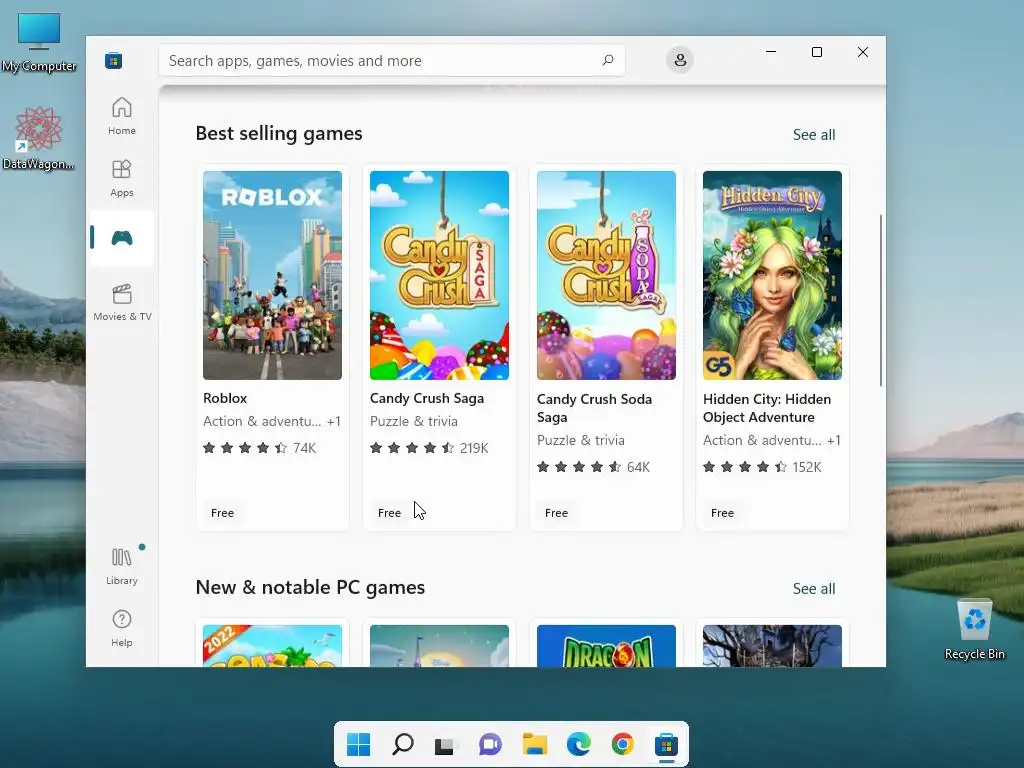Select the Gaming controller icon in the sidebar
This screenshot has width=1024, height=768.
point(121,238)
